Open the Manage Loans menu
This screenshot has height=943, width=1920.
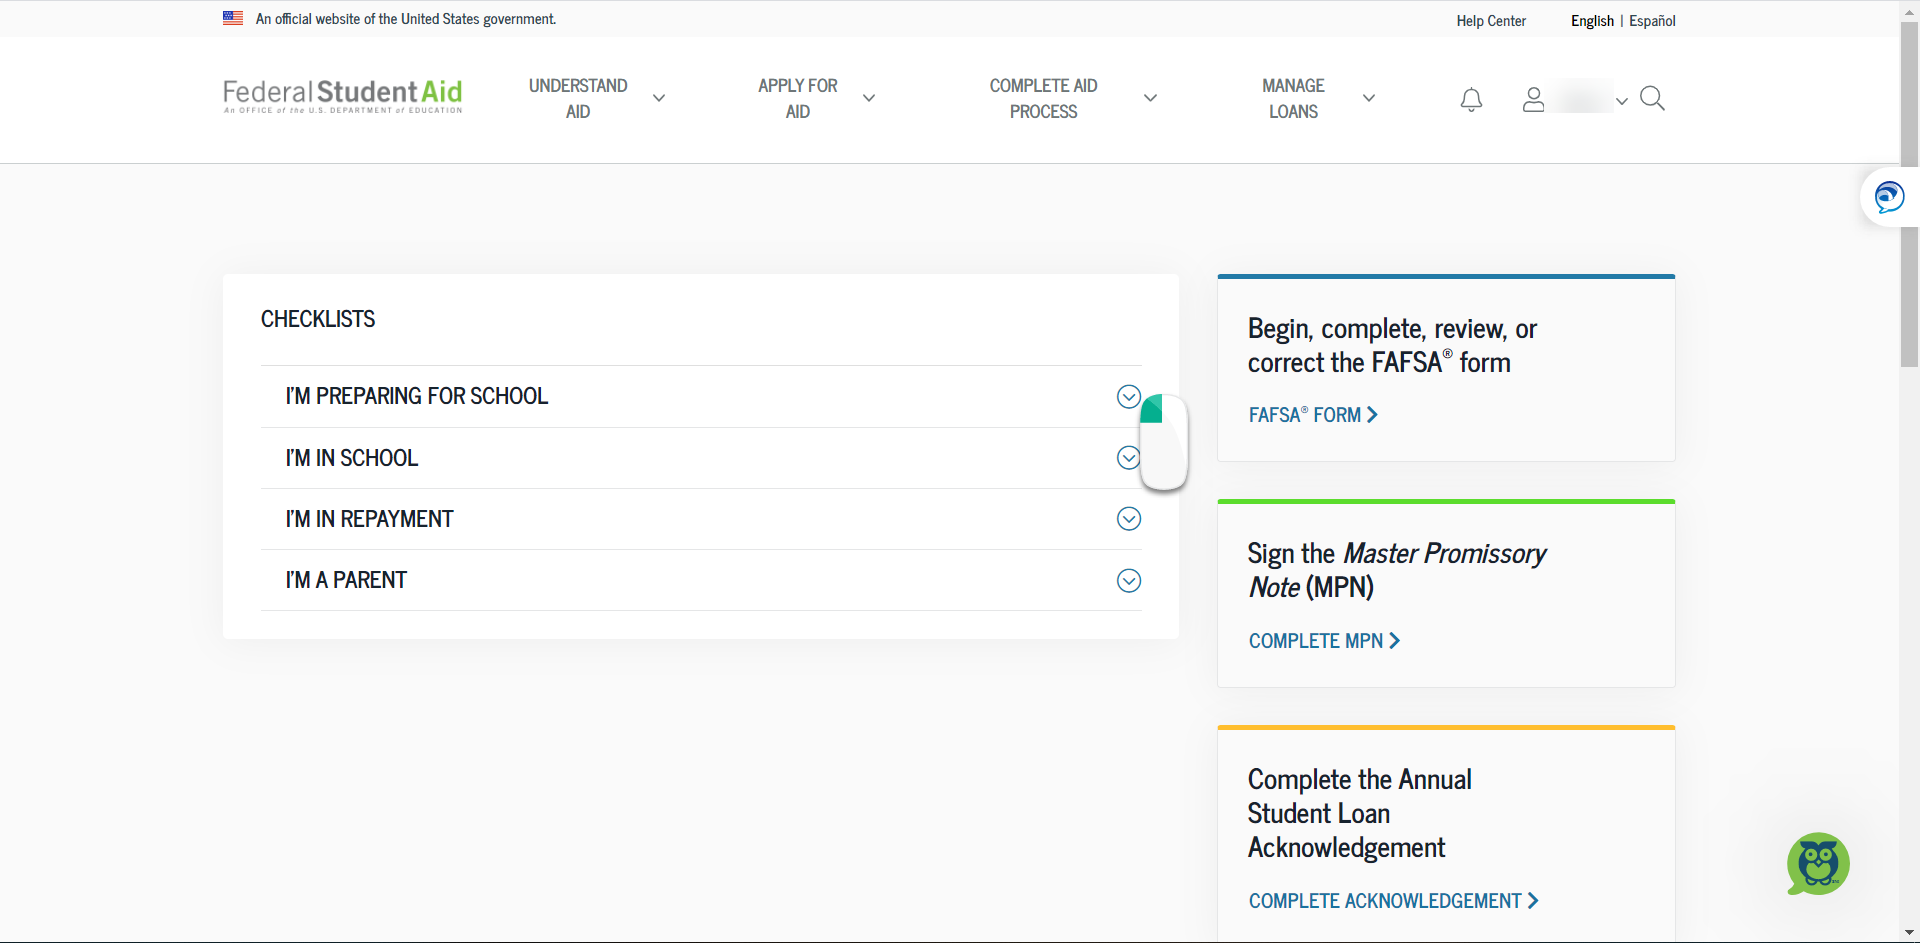(x=1293, y=98)
